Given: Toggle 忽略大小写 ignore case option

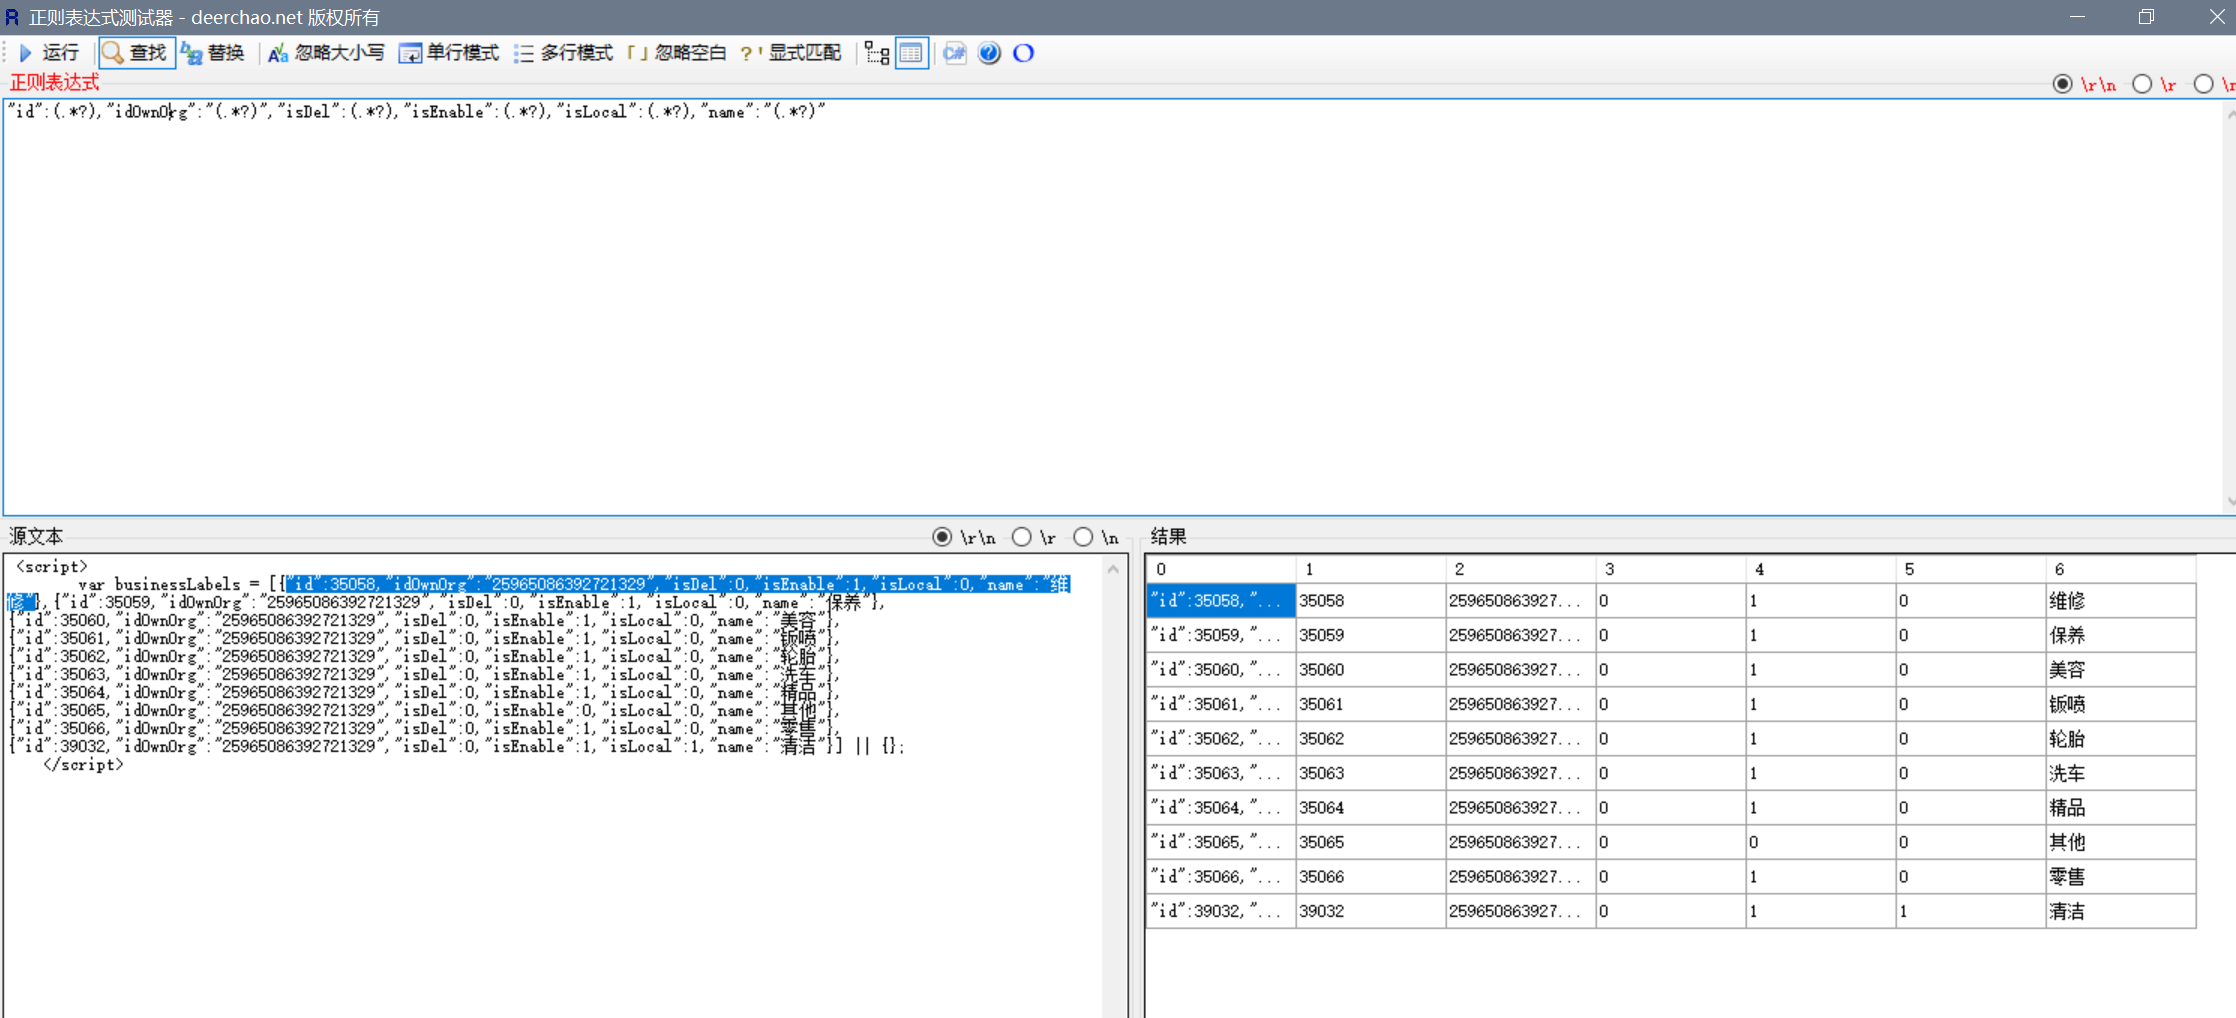Looking at the screenshot, I should click(x=326, y=53).
